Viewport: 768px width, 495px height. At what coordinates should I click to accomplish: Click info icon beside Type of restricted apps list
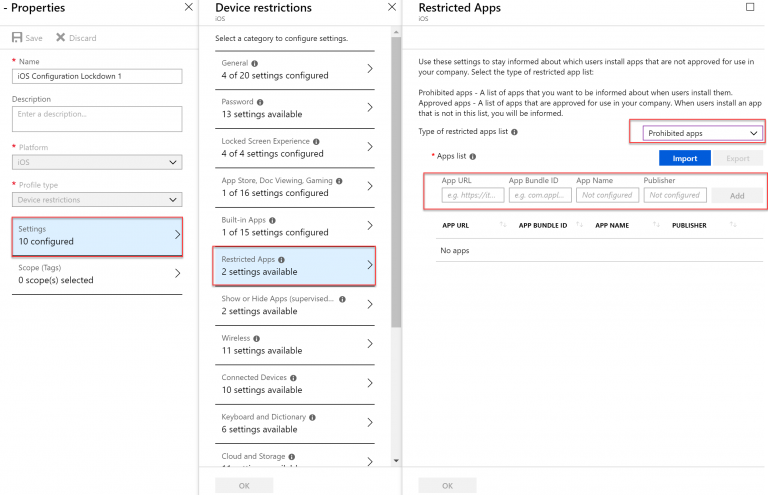tap(514, 132)
